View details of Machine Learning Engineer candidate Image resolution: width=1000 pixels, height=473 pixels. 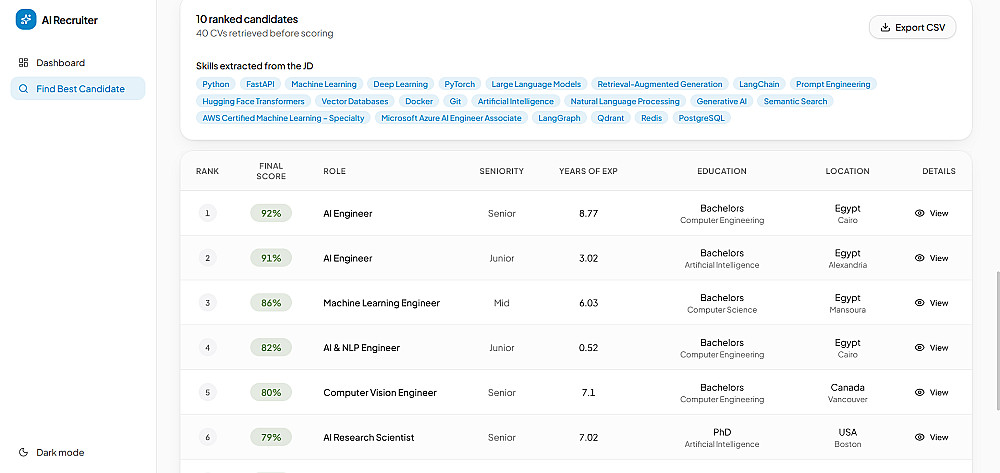click(x=932, y=303)
